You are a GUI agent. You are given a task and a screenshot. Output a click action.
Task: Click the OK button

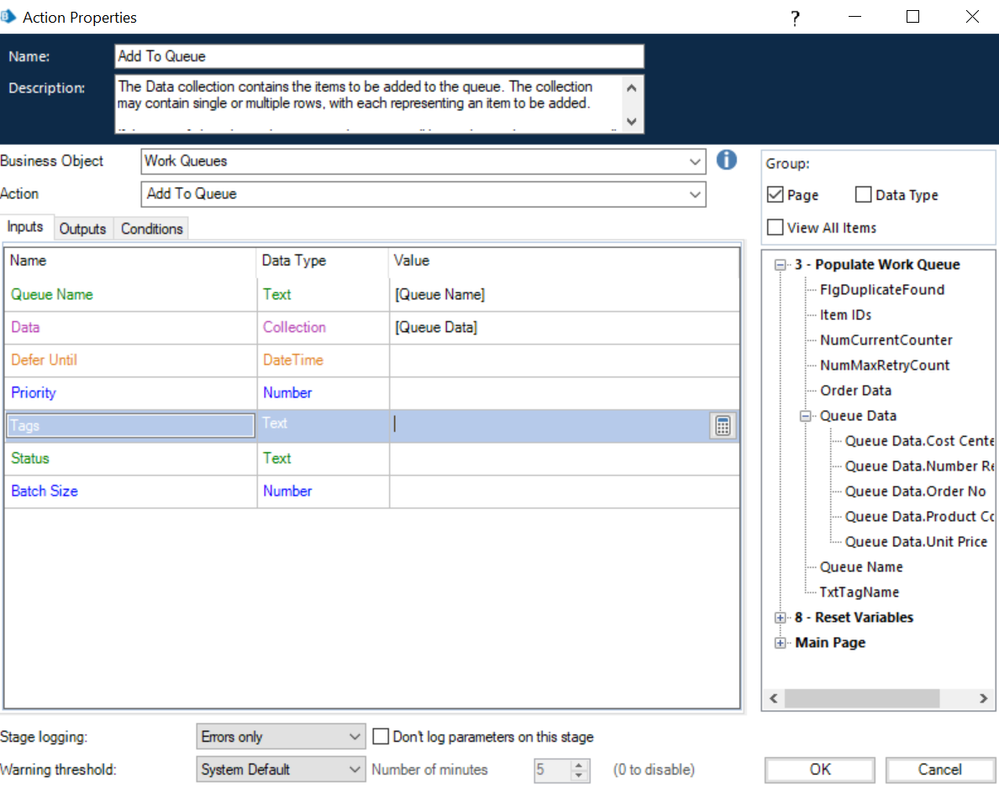pyautogui.click(x=820, y=770)
